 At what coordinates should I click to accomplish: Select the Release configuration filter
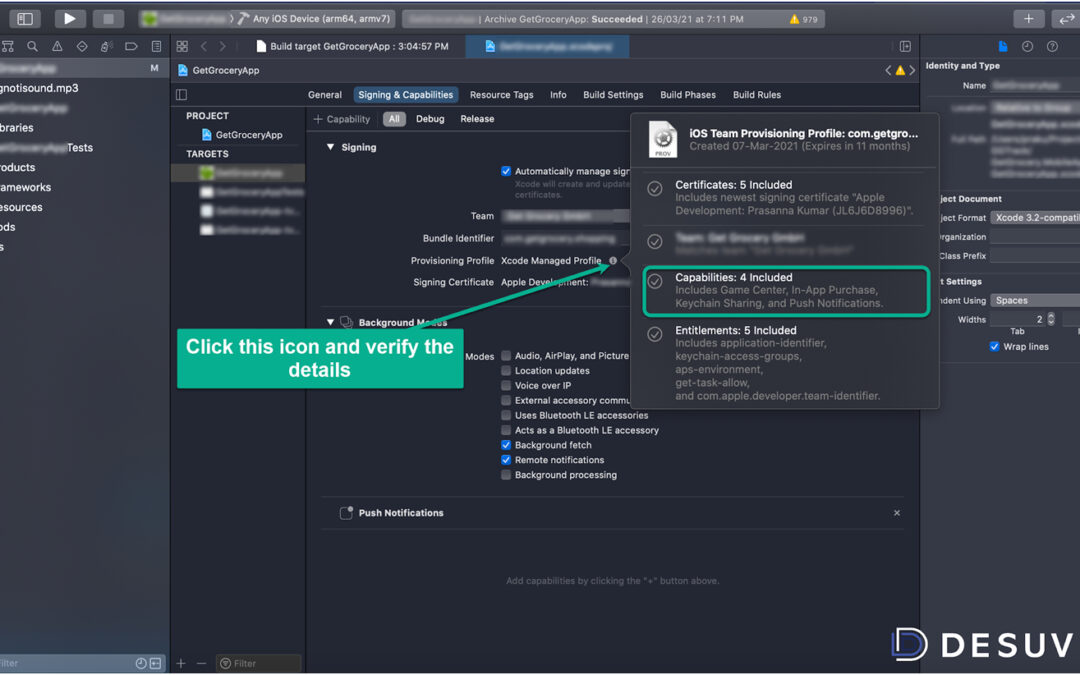[x=477, y=119]
